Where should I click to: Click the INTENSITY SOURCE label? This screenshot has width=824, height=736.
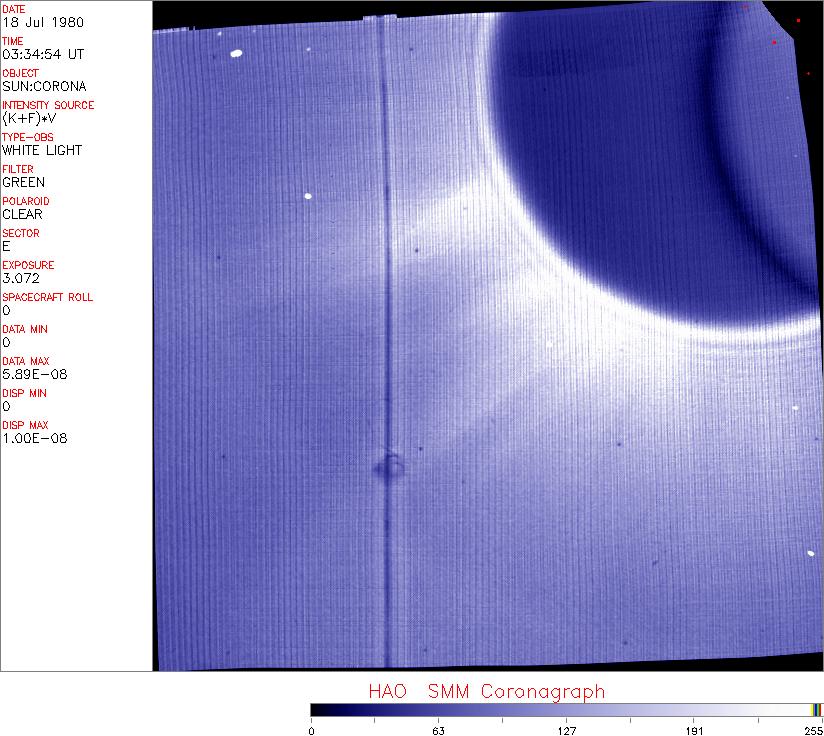(48, 105)
